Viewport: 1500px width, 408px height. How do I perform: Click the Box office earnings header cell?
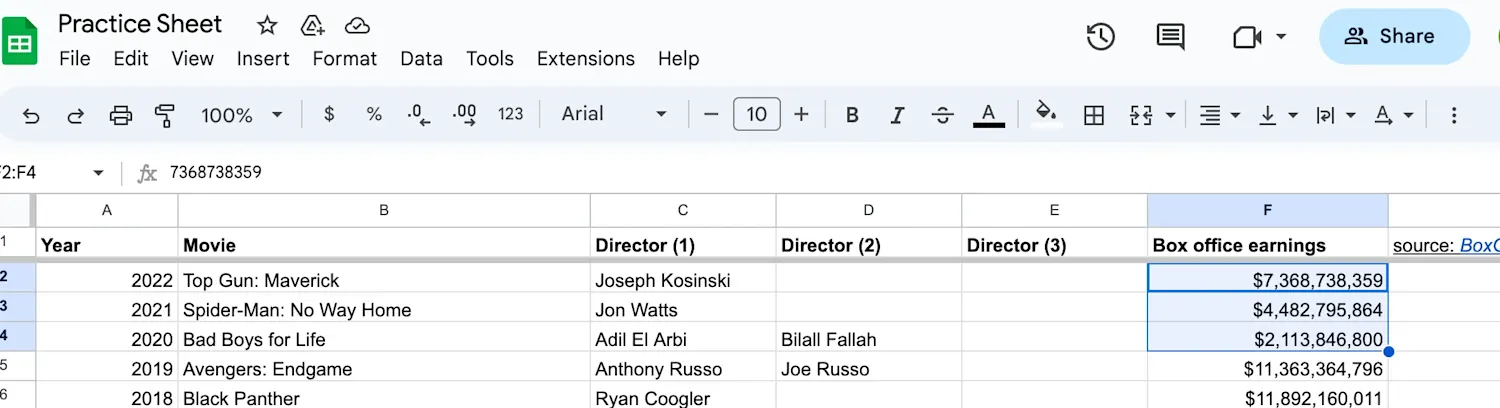click(1268, 244)
